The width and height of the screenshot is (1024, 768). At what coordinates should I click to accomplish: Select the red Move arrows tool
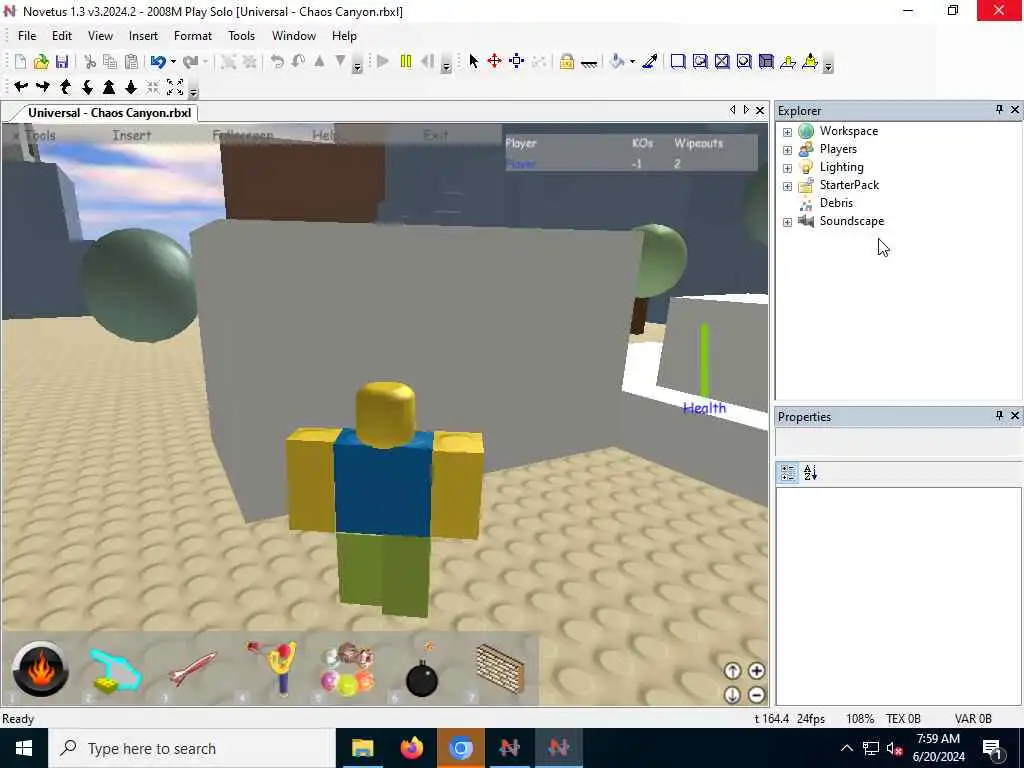pos(494,61)
